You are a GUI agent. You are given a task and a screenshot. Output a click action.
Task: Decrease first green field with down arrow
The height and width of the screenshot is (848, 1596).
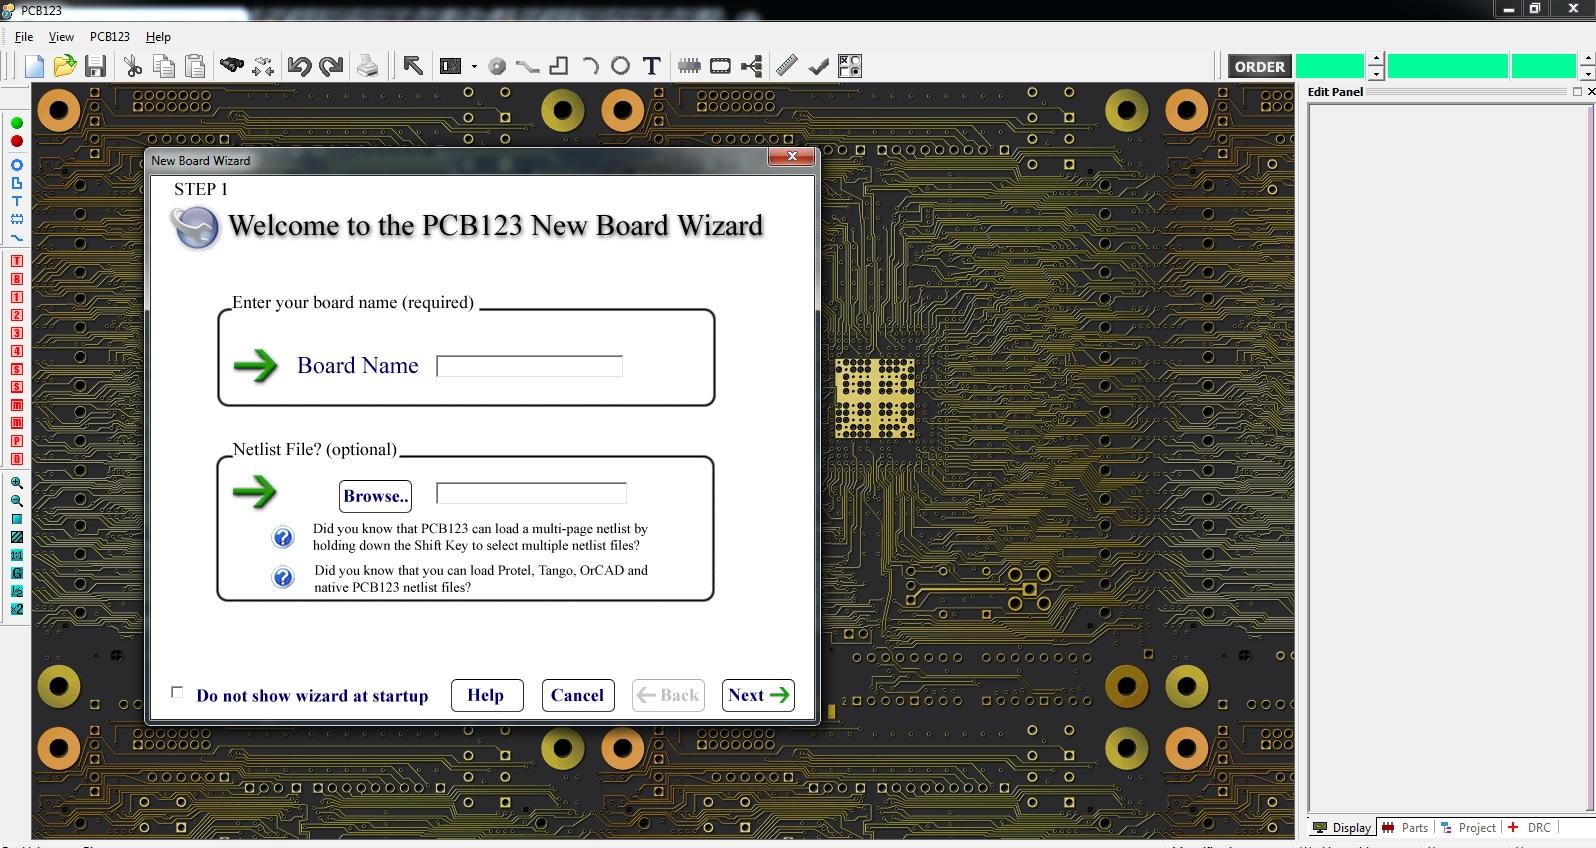[1376, 73]
